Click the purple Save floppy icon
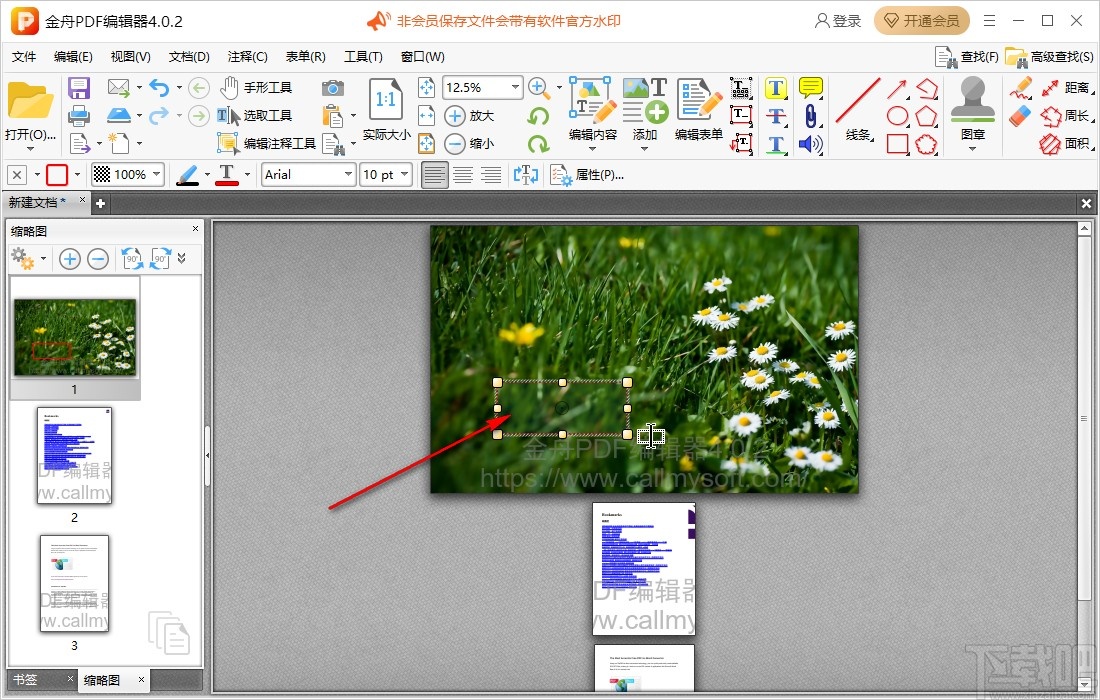 [79, 88]
